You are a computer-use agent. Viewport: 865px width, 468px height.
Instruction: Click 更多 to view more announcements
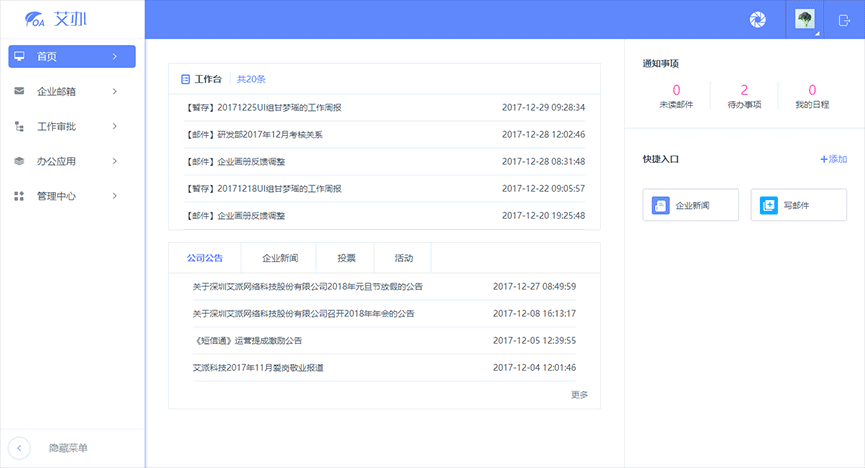pyautogui.click(x=579, y=394)
